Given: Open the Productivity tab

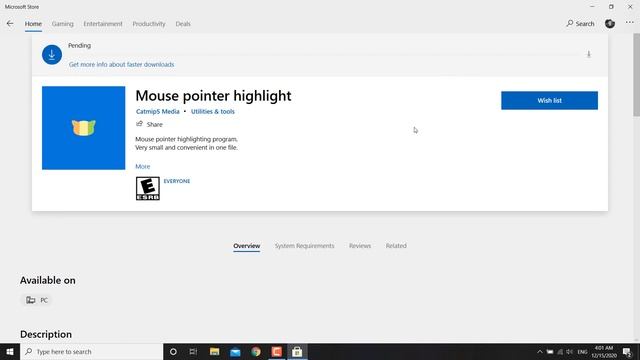Looking at the screenshot, I should tap(149, 24).
